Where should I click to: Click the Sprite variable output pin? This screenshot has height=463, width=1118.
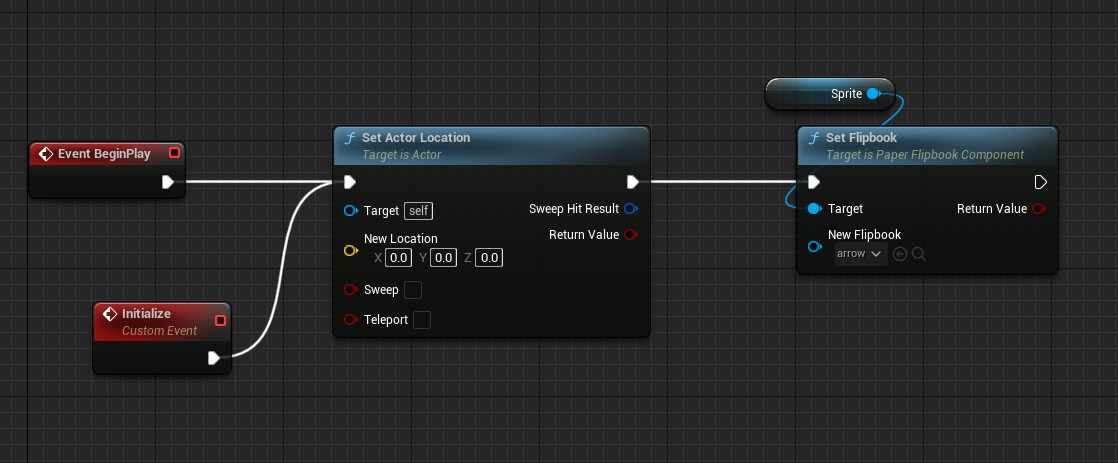[x=873, y=94]
